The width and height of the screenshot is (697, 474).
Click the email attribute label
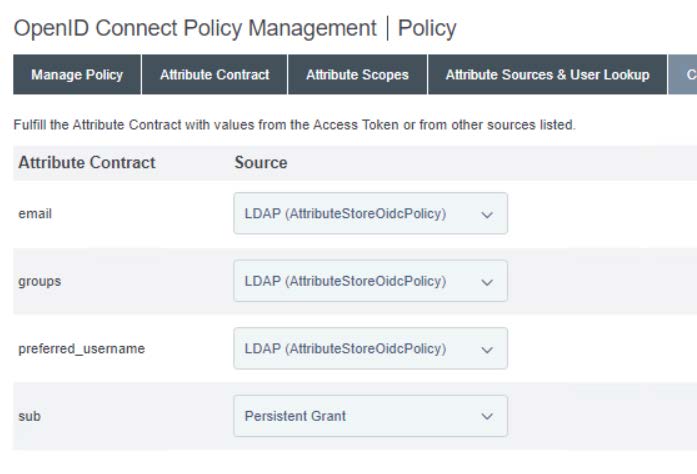35,214
